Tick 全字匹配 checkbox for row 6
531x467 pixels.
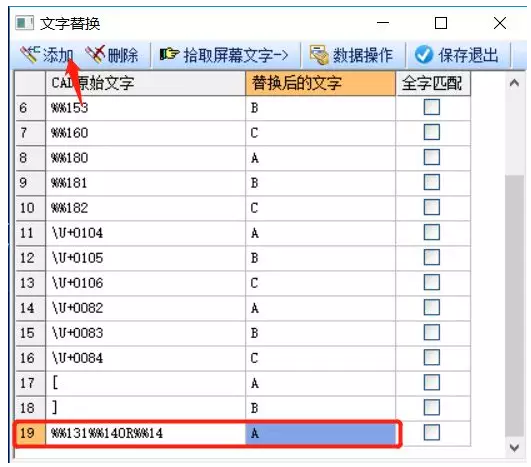[x=432, y=107]
